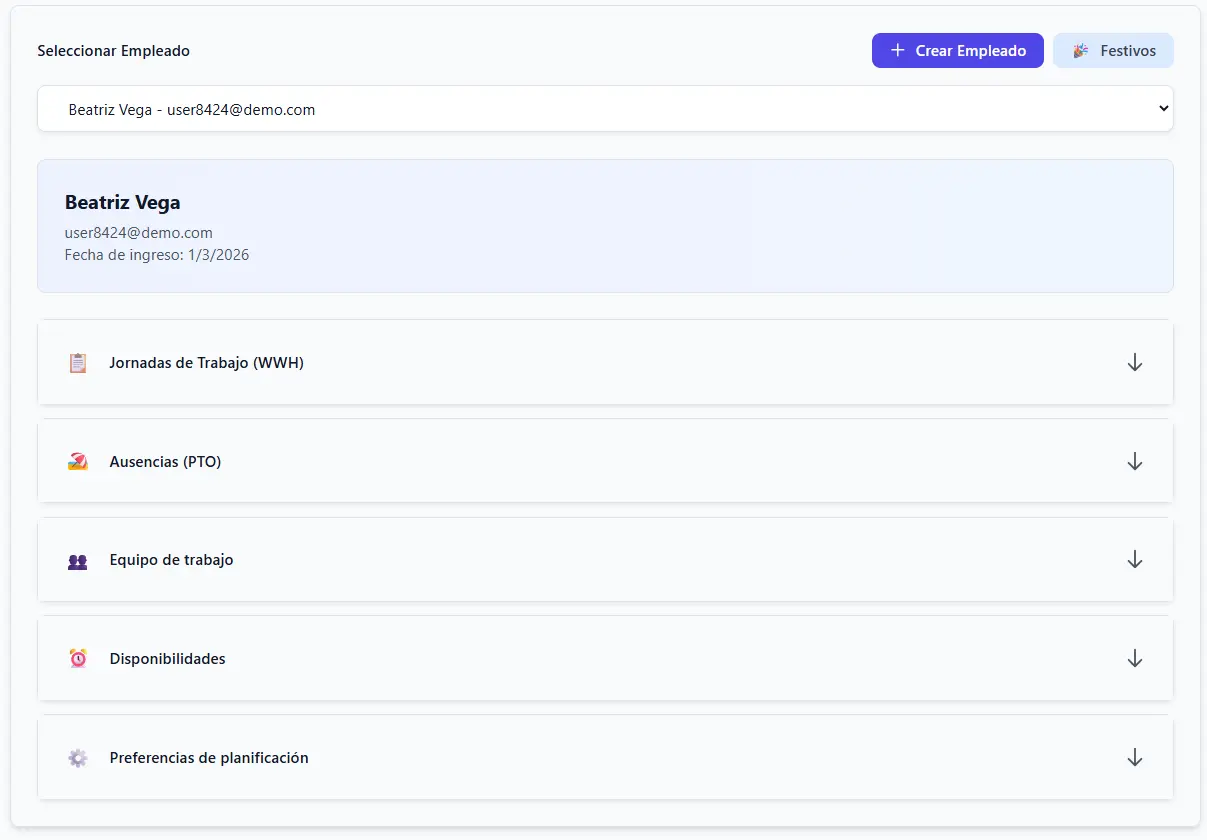
Task: Click the Jornadas de Trabajo (WWH) title
Action: click(x=207, y=363)
